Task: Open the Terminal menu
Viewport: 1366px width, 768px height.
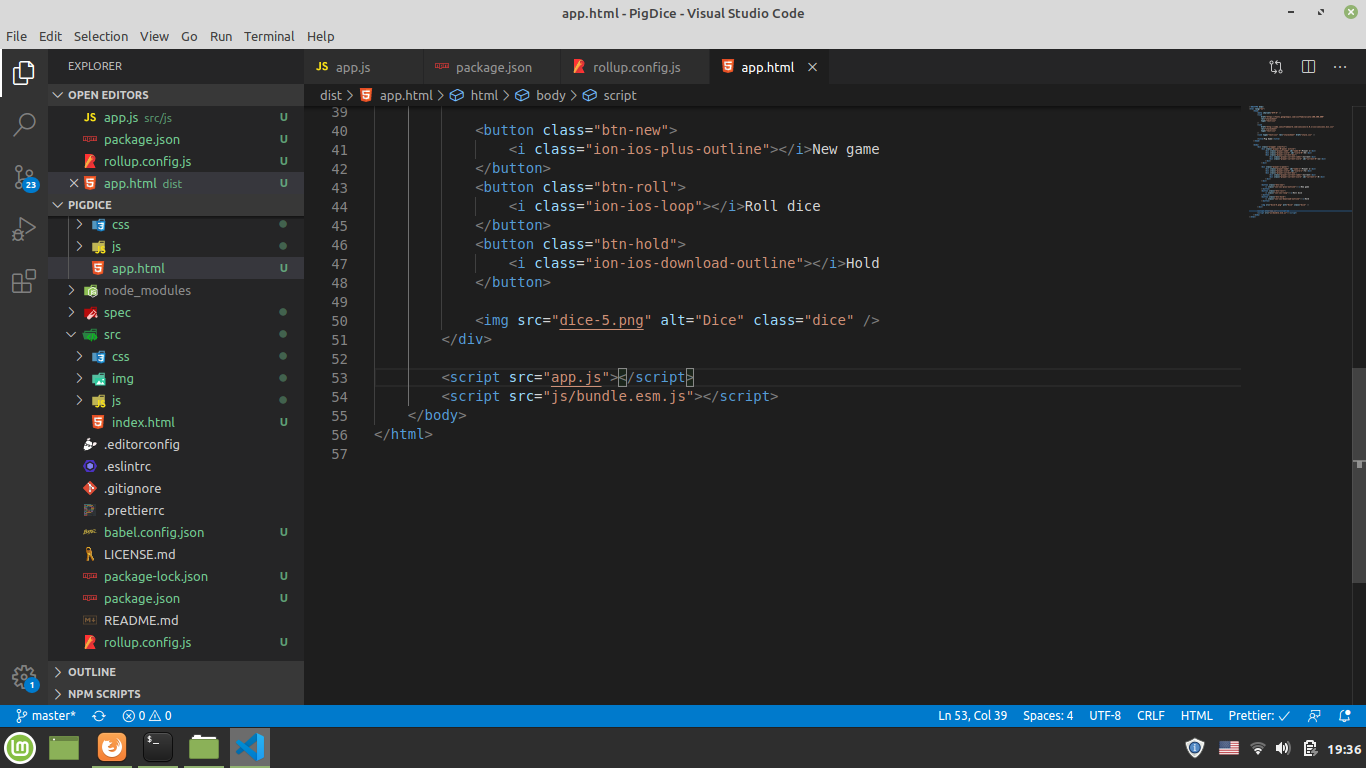Action: pos(269,36)
